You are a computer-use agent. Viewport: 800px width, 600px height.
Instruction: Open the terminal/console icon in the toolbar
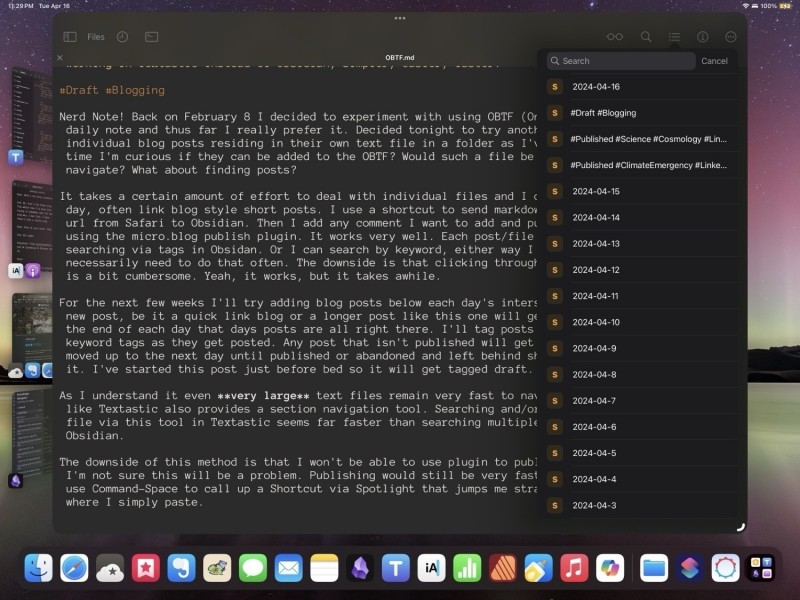point(152,36)
